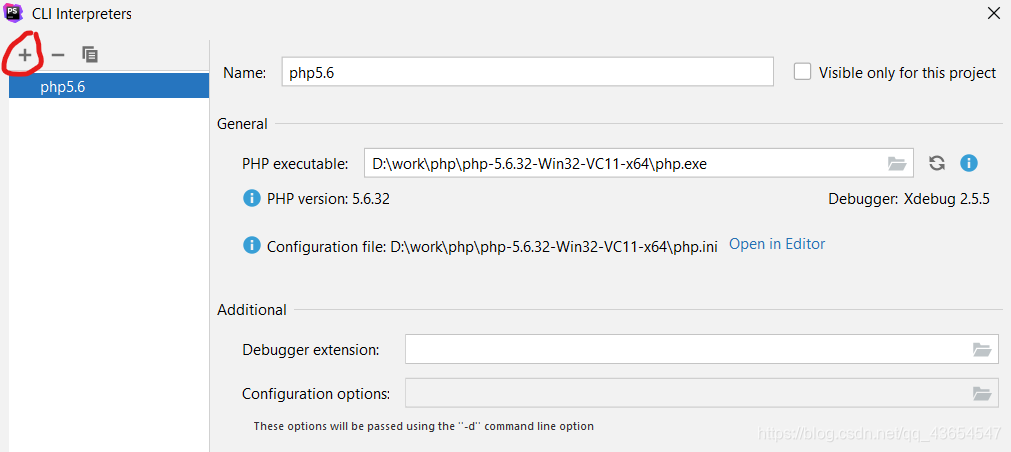Screen dimensions: 1011x452
Task: Add a new CLI interpreter with plus icon
Action: click(25, 55)
